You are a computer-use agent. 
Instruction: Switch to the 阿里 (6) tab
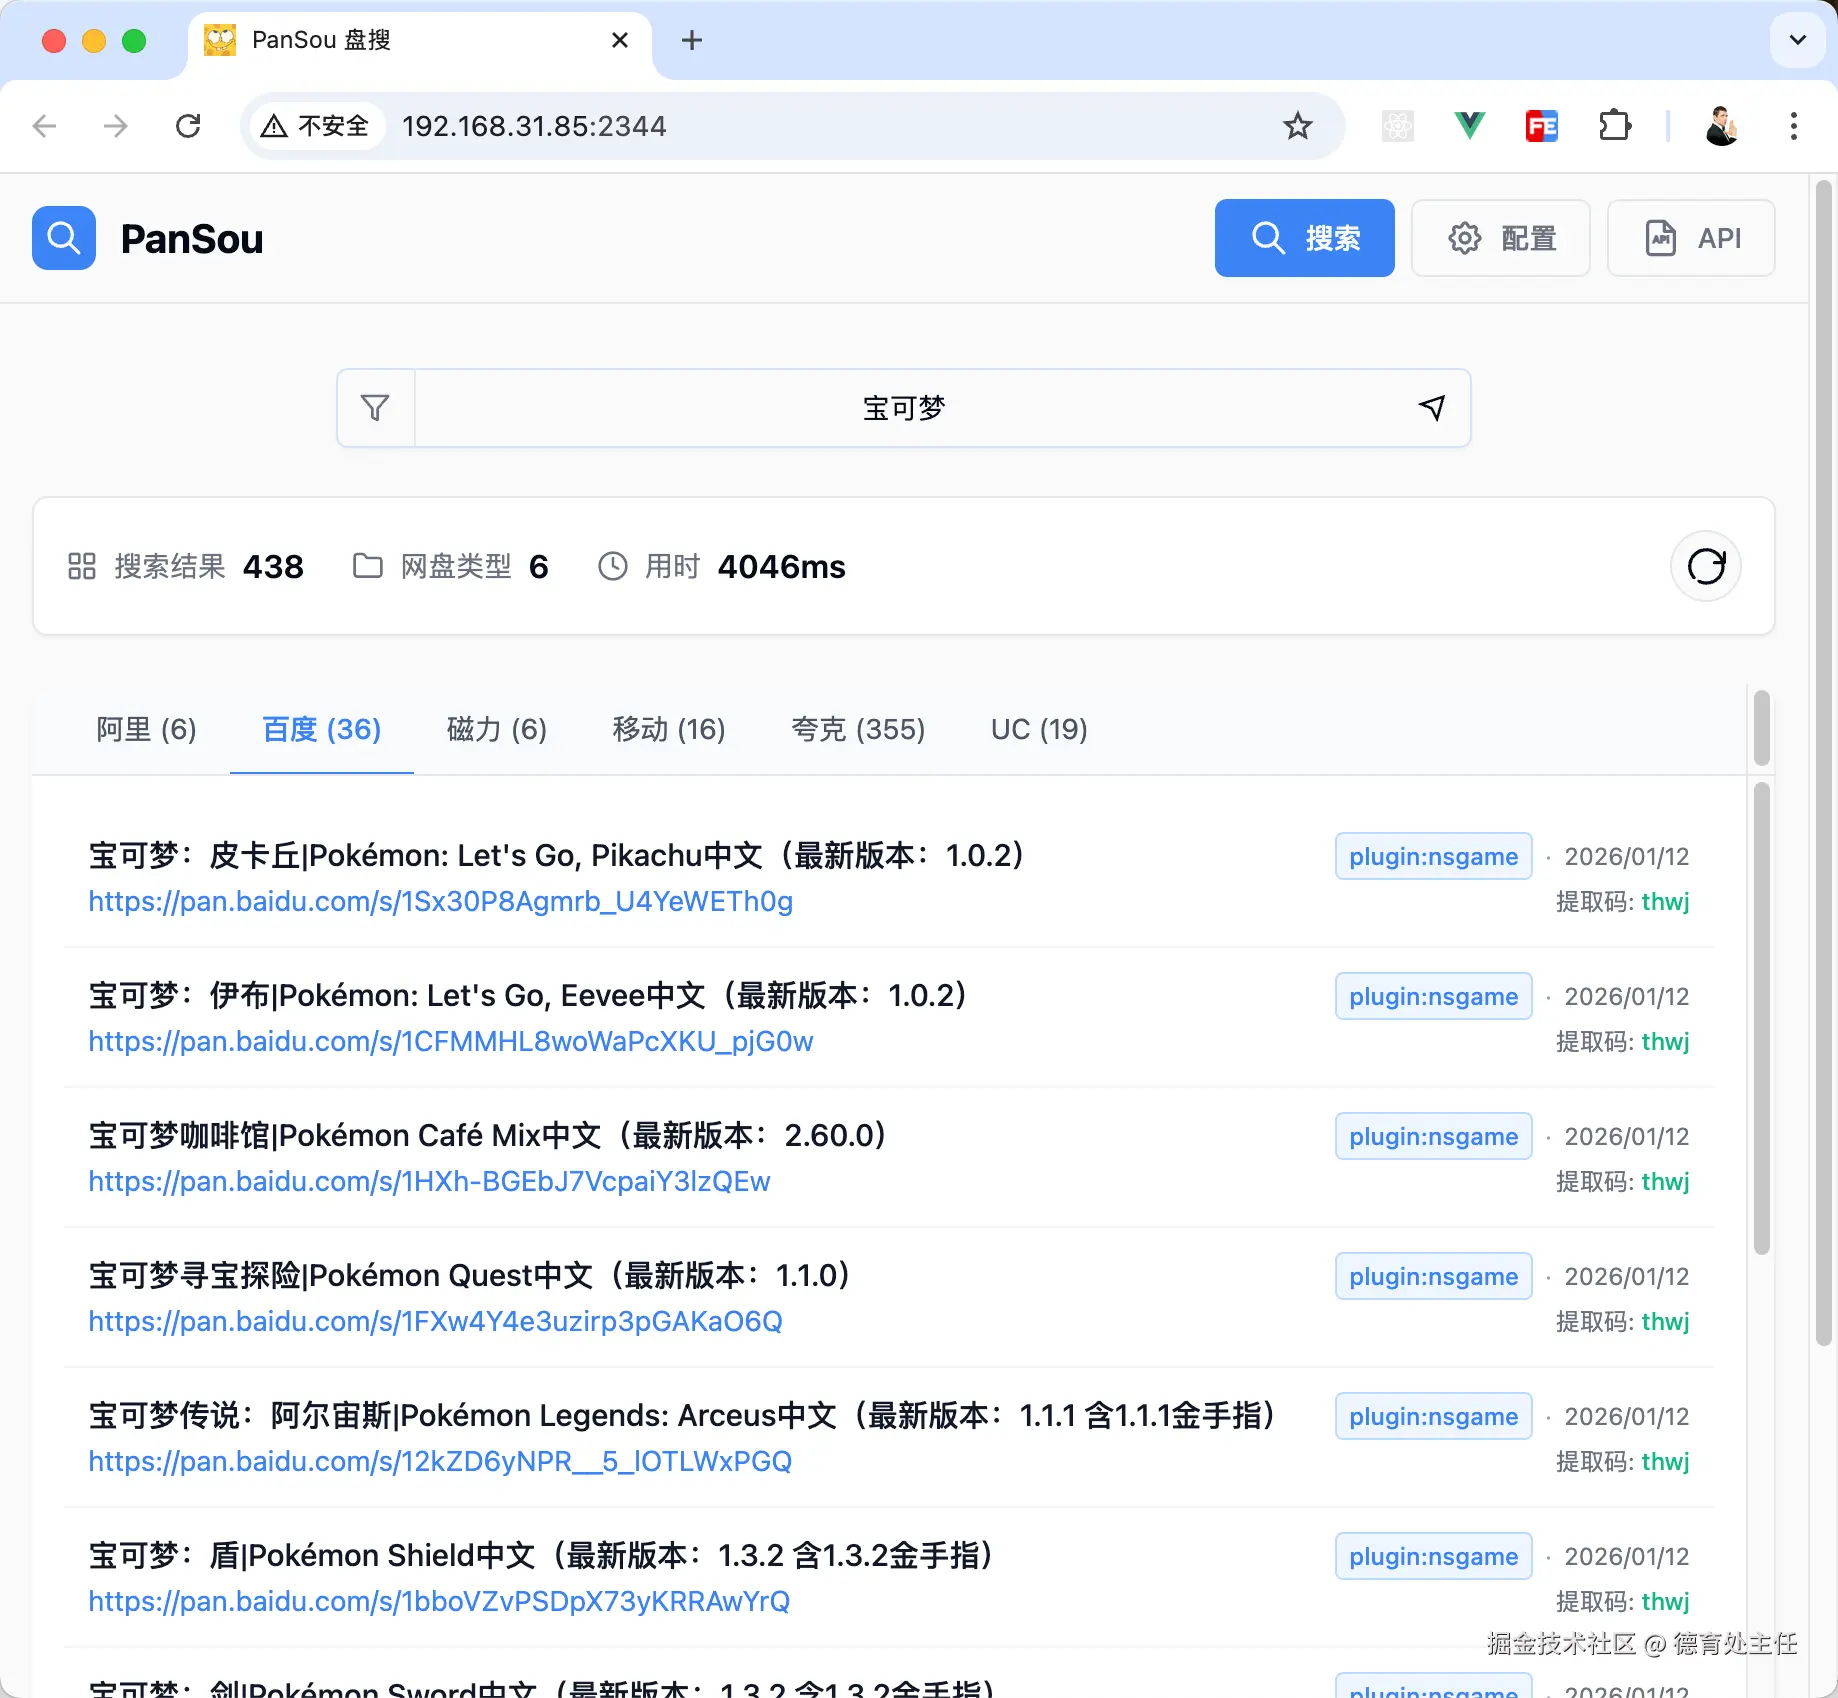146,730
